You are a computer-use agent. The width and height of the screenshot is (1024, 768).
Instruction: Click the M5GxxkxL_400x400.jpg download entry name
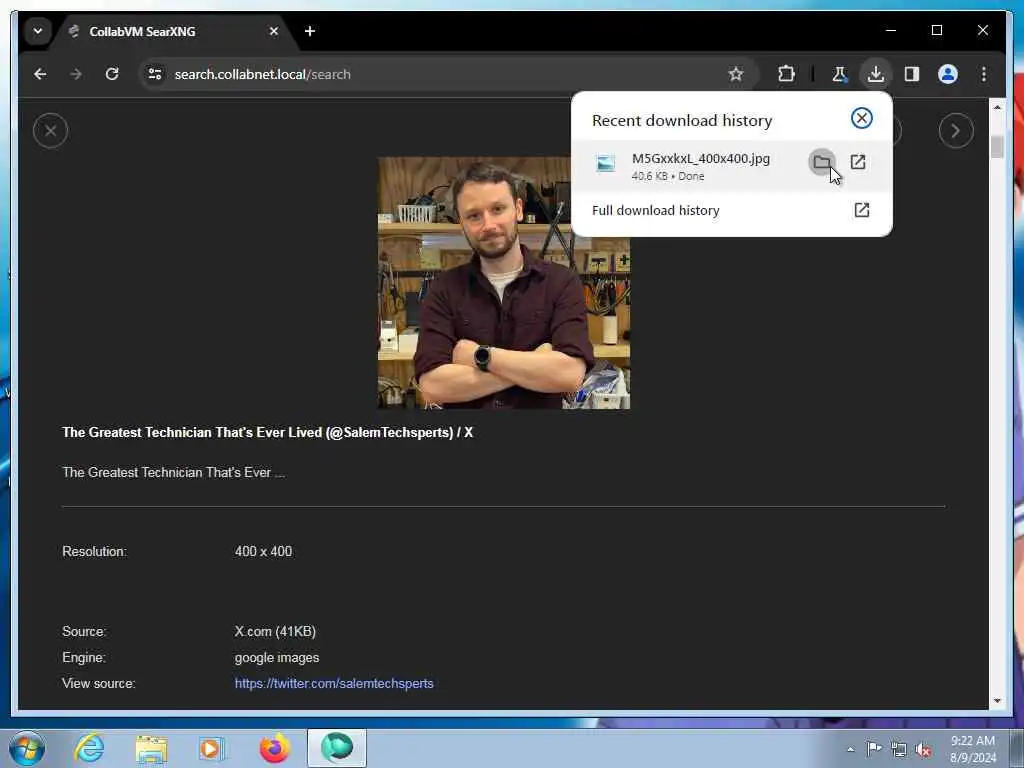(x=701, y=159)
